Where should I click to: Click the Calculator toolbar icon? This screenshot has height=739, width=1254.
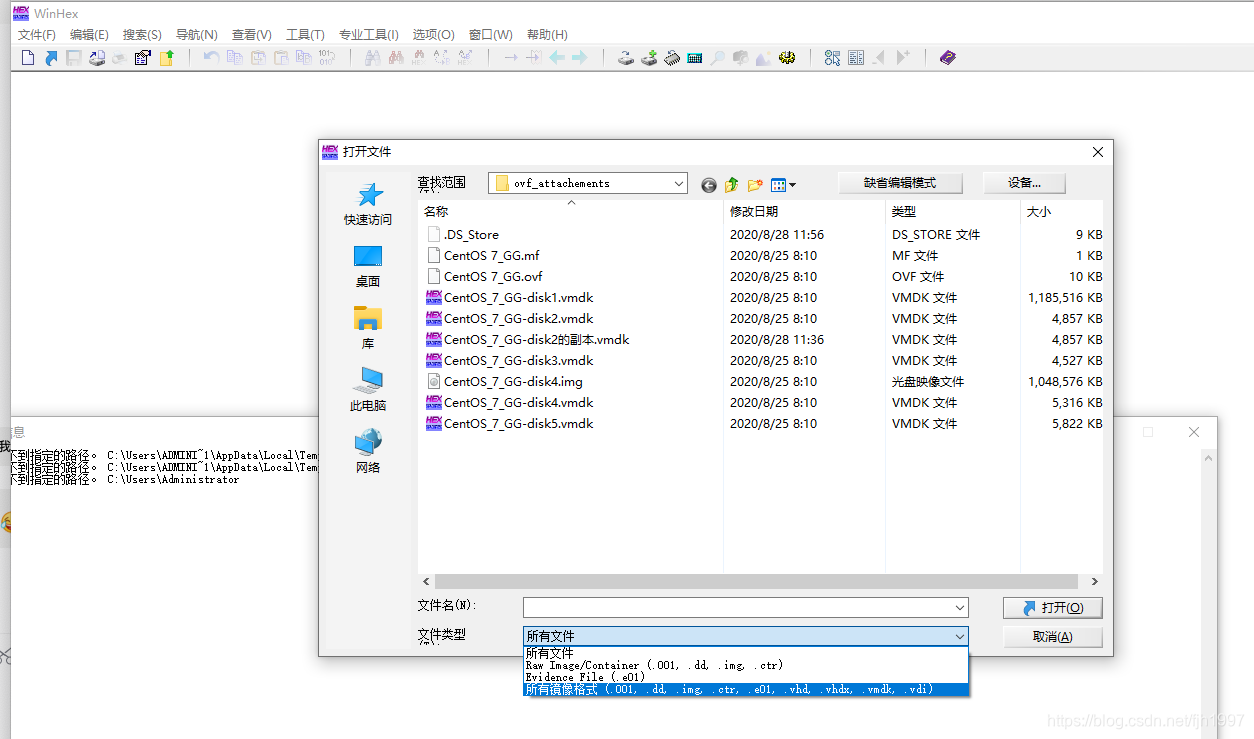coord(695,58)
